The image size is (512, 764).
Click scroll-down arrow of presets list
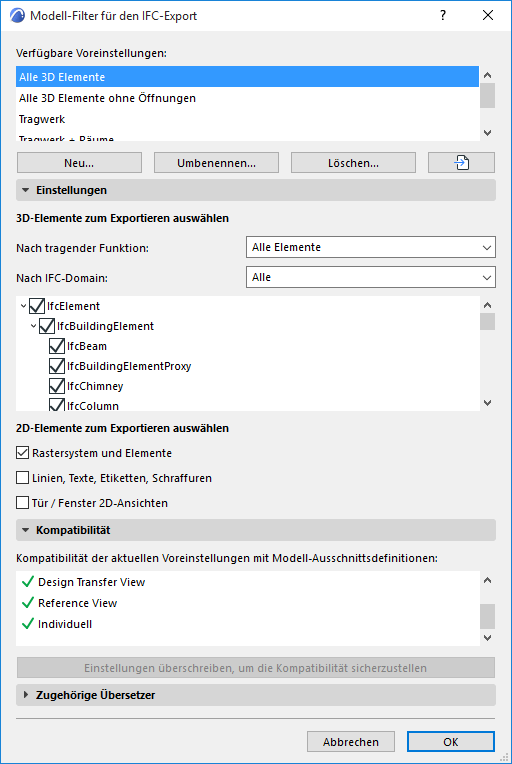488,133
